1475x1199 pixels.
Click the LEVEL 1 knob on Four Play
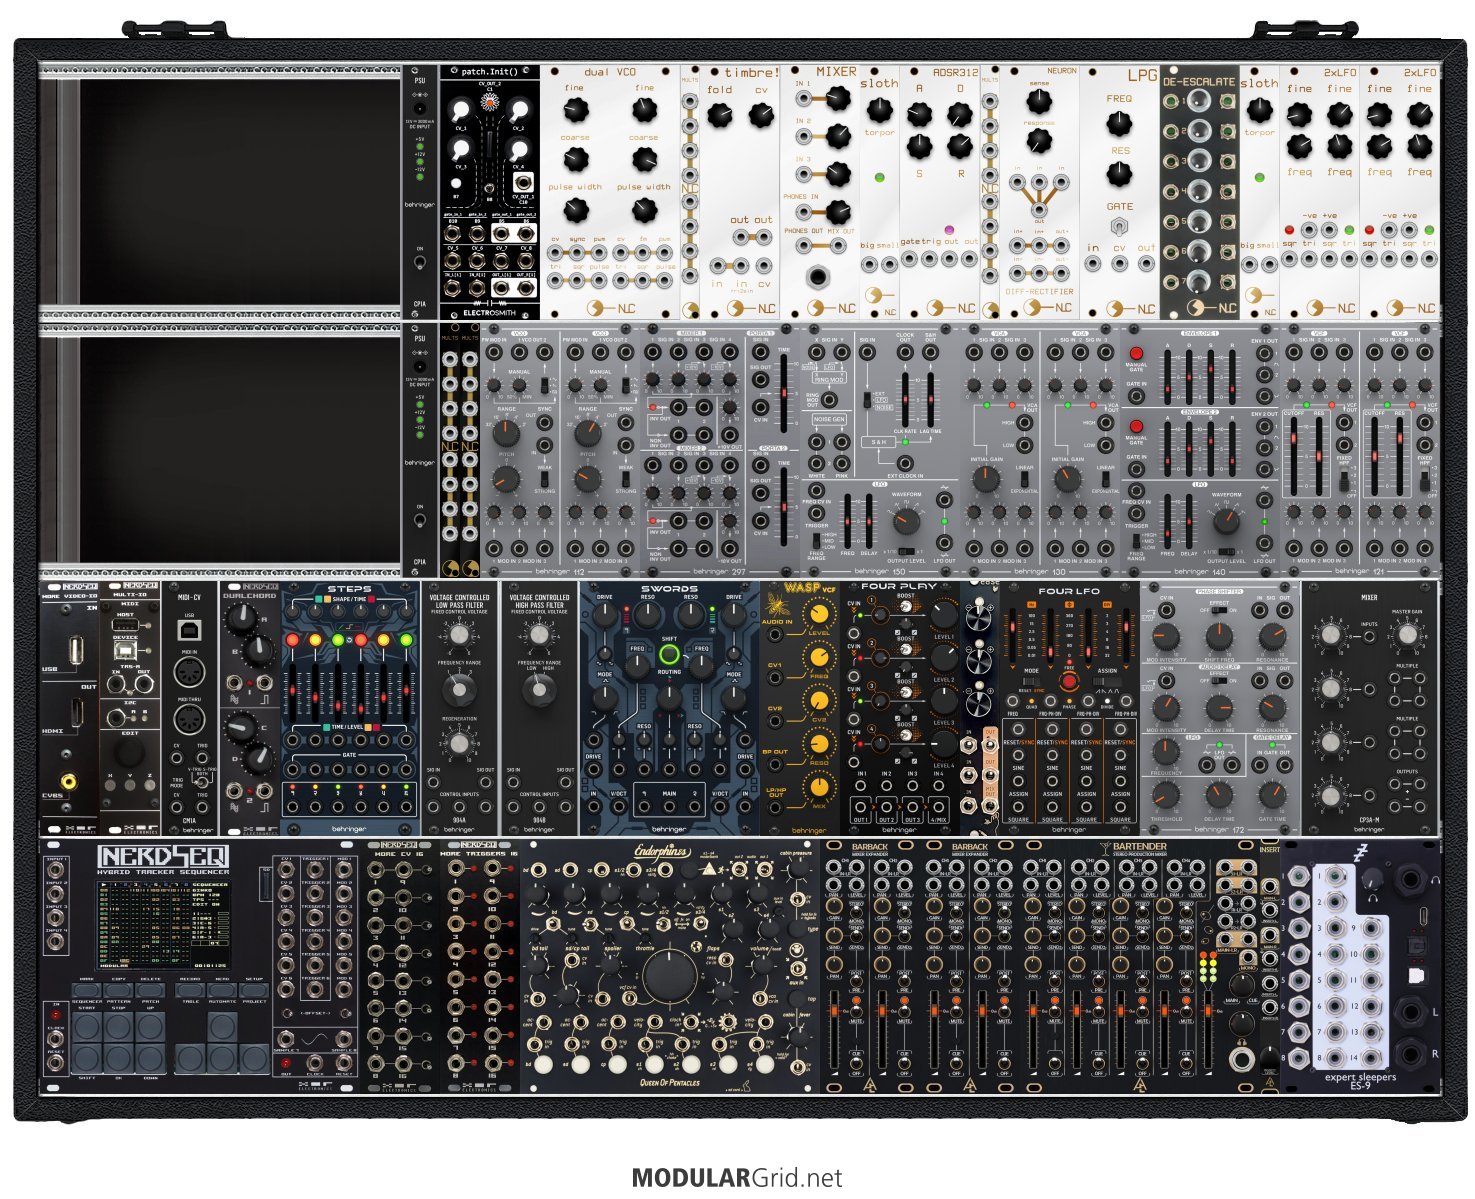943,614
